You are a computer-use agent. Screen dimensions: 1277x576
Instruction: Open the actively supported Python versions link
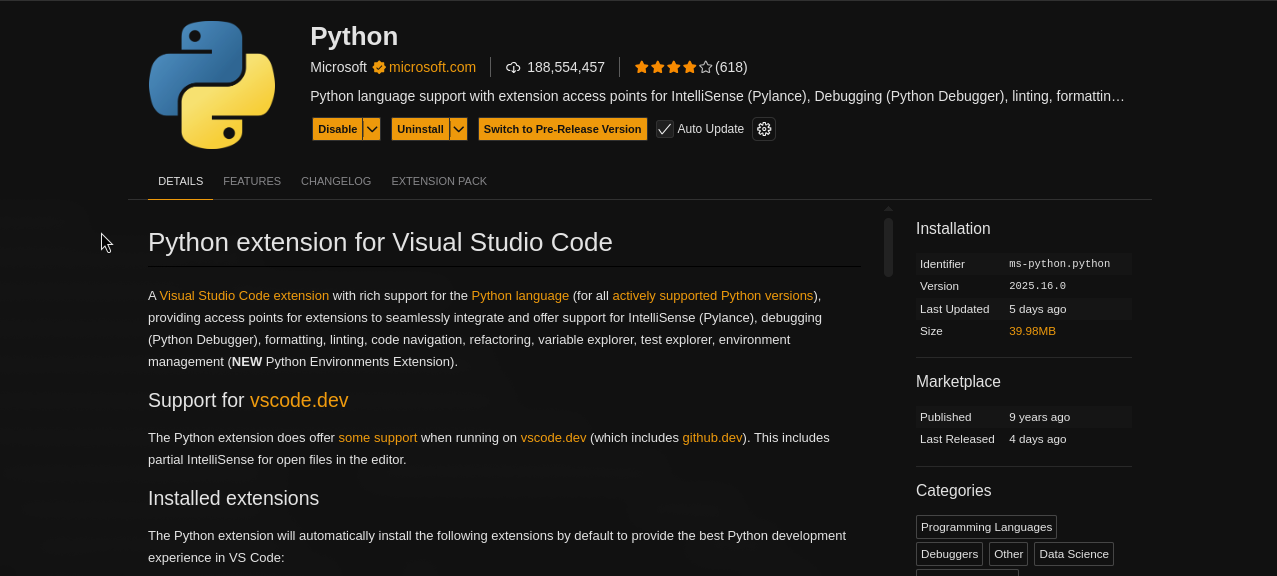(712, 295)
